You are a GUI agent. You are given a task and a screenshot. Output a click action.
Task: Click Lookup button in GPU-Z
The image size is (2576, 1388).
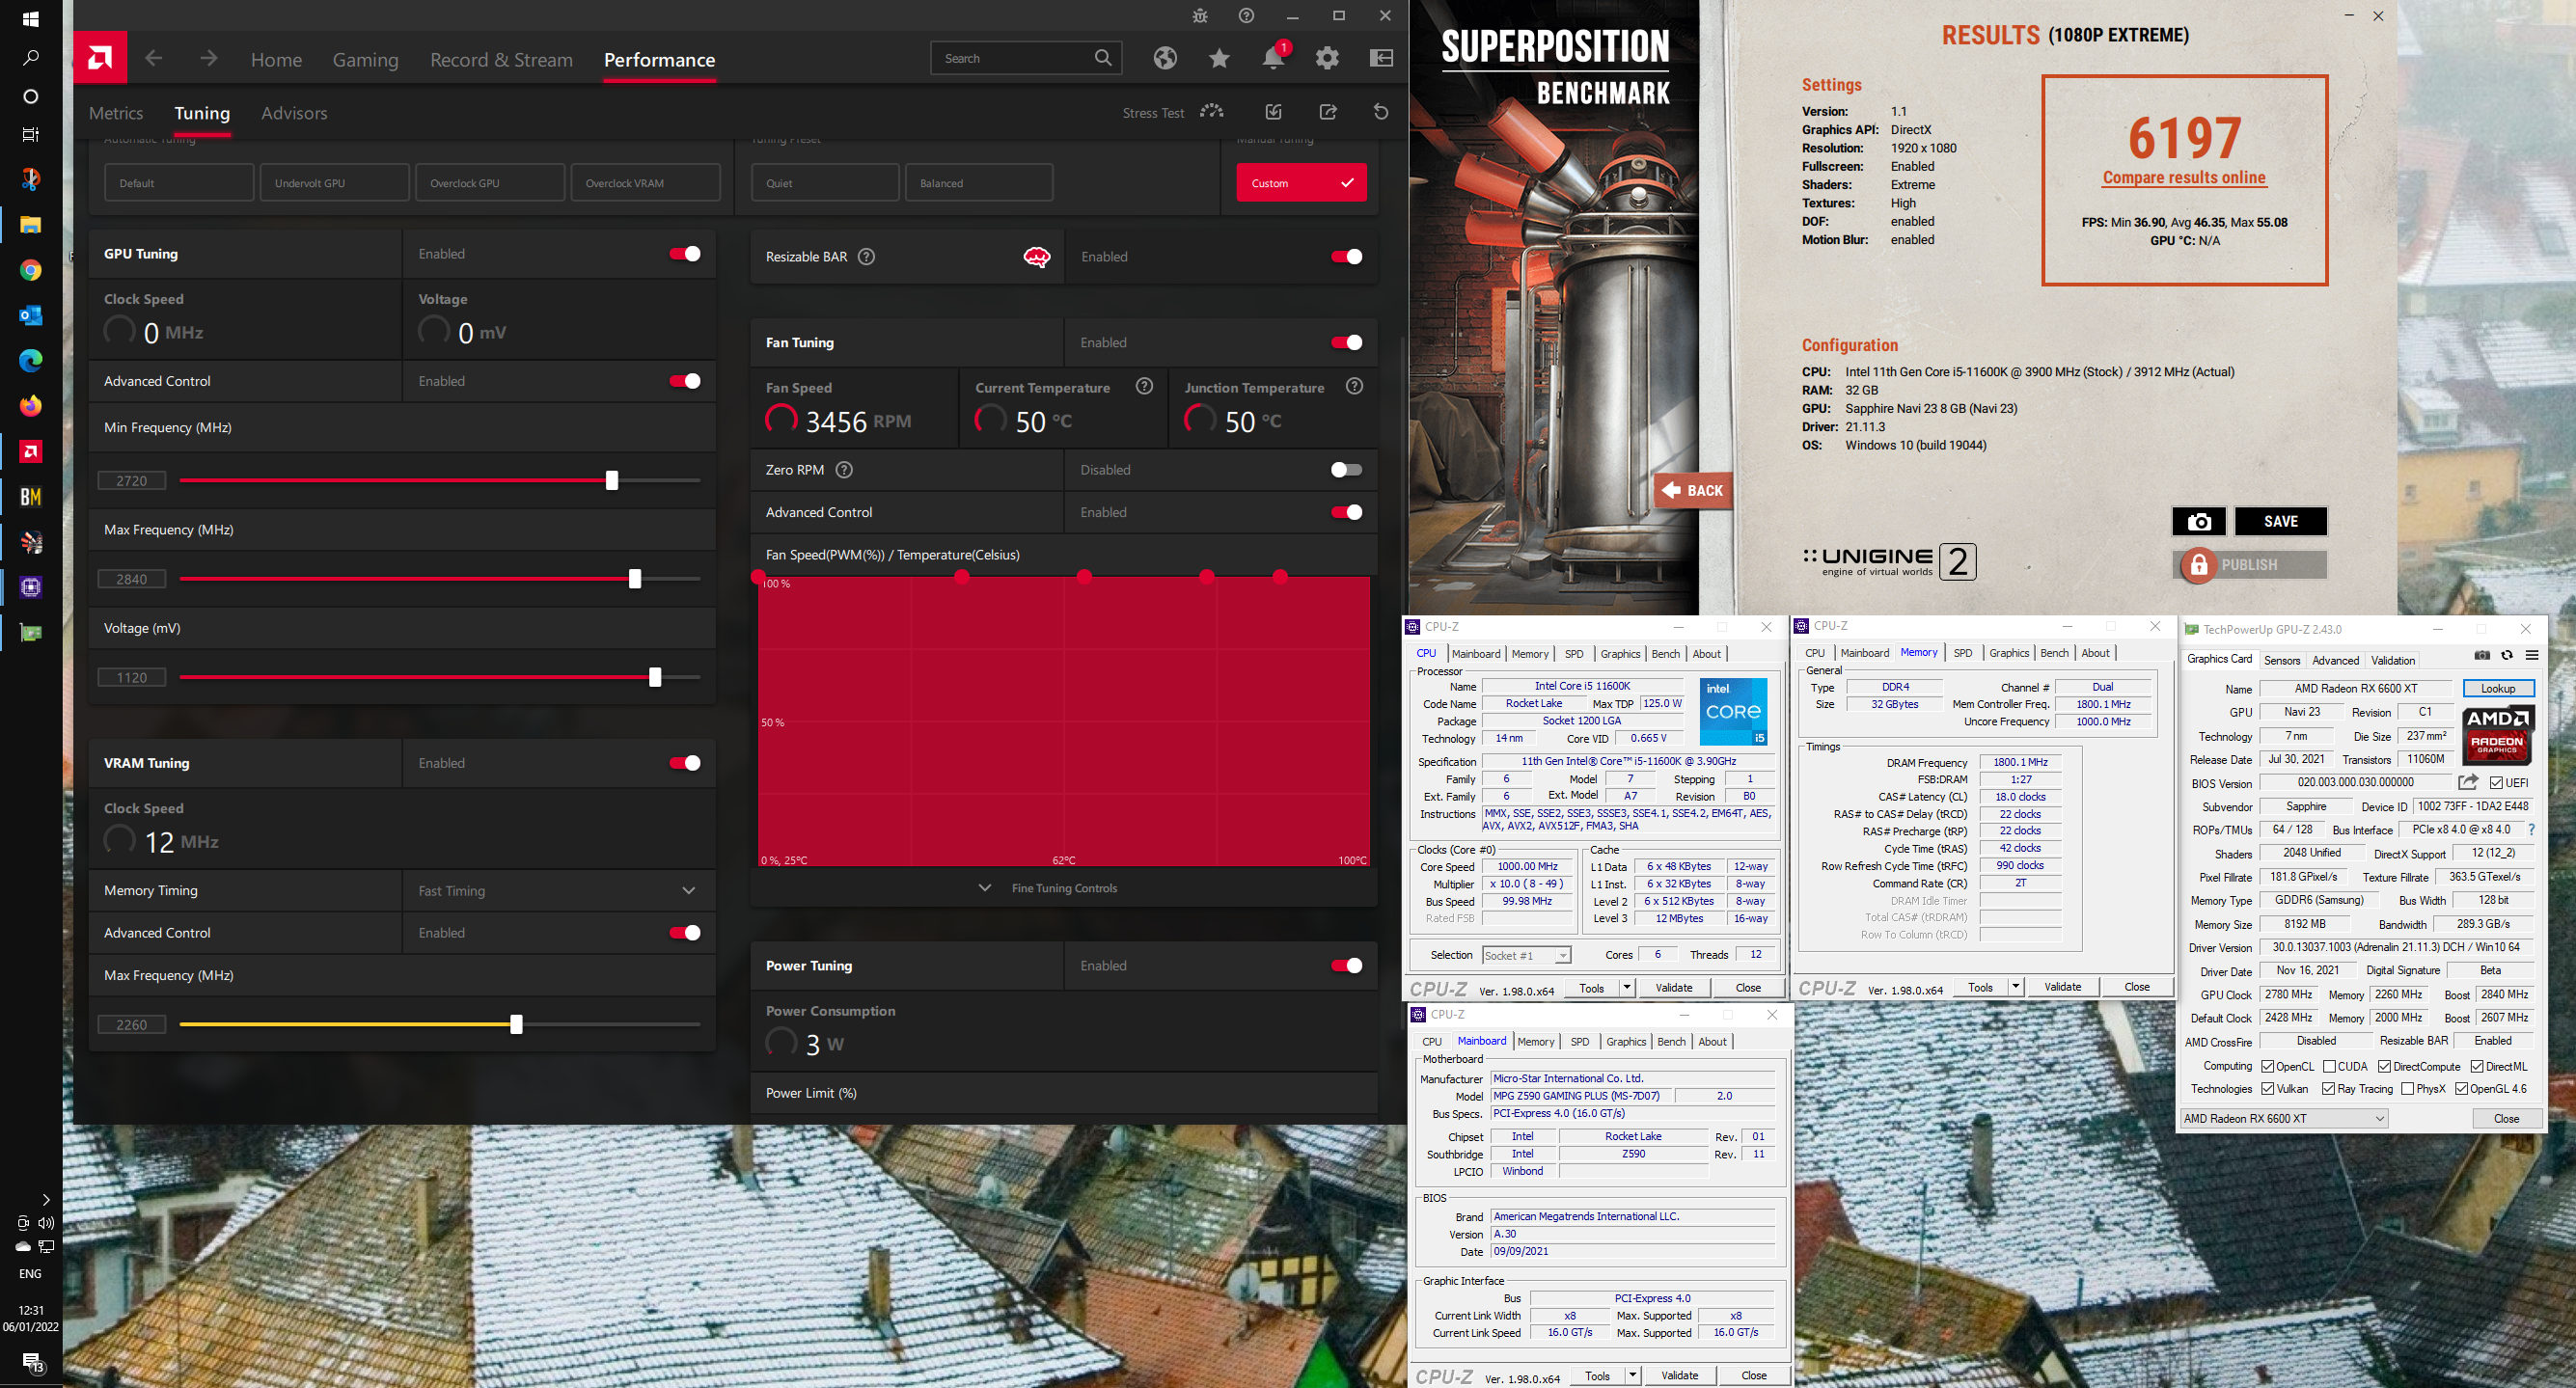coord(2497,688)
